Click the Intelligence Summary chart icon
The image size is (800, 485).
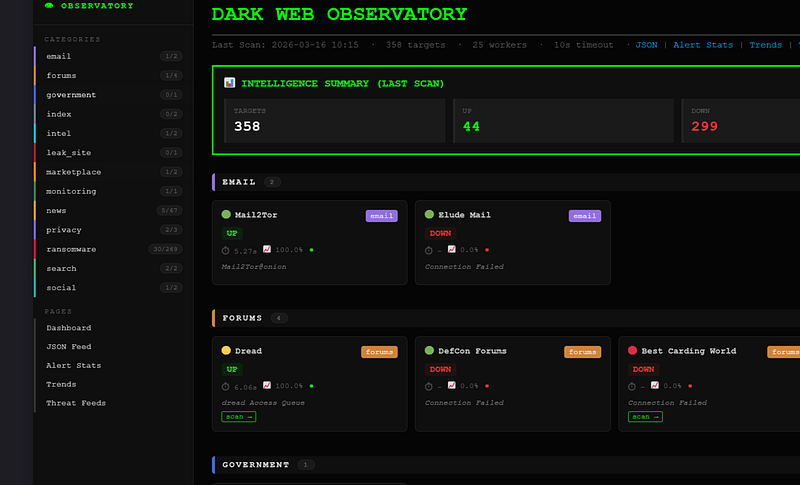[230, 83]
